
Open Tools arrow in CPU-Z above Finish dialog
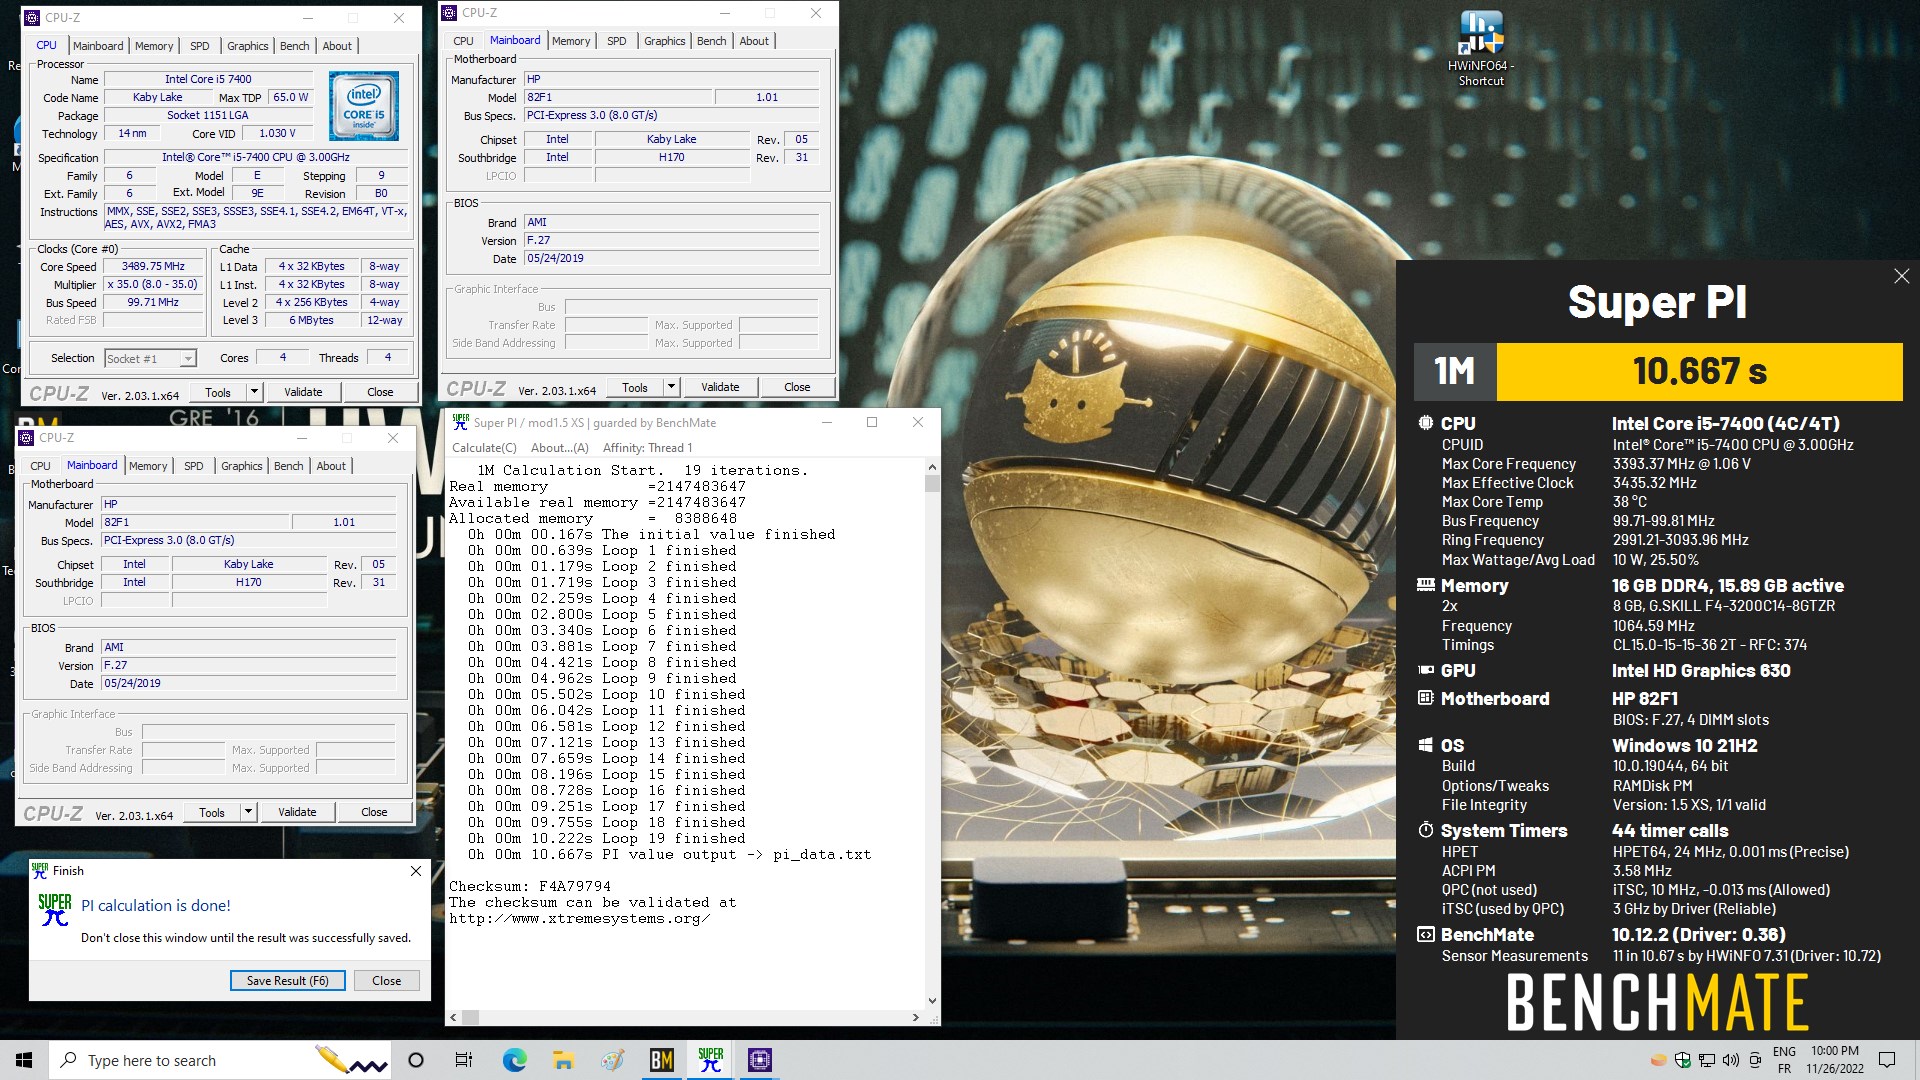pos(248,812)
